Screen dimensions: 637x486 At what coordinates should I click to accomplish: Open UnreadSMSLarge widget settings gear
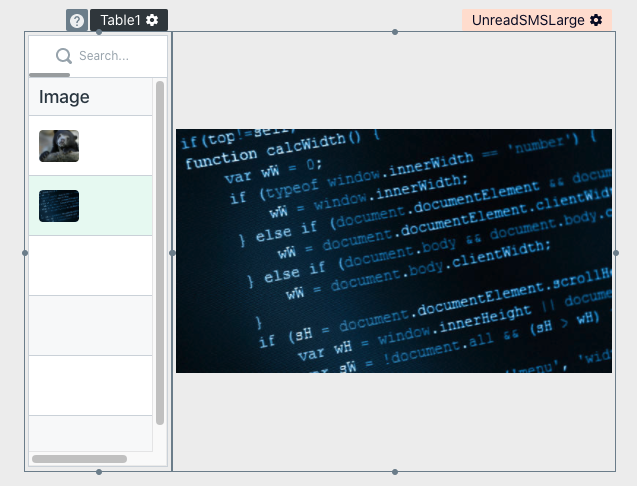coord(596,20)
